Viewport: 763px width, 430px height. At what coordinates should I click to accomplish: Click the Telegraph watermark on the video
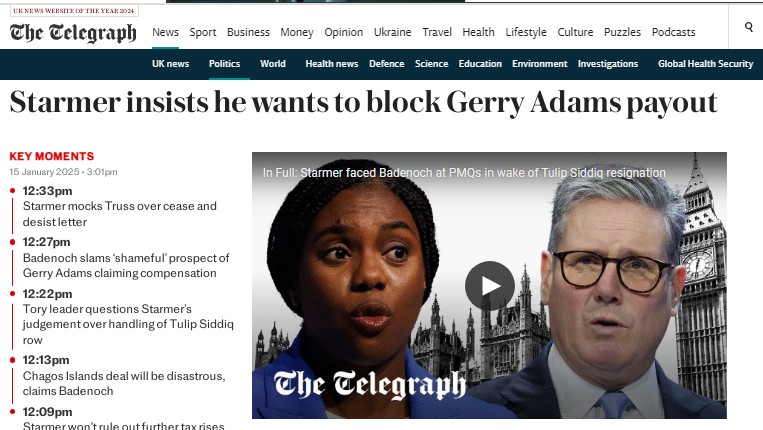[369, 384]
